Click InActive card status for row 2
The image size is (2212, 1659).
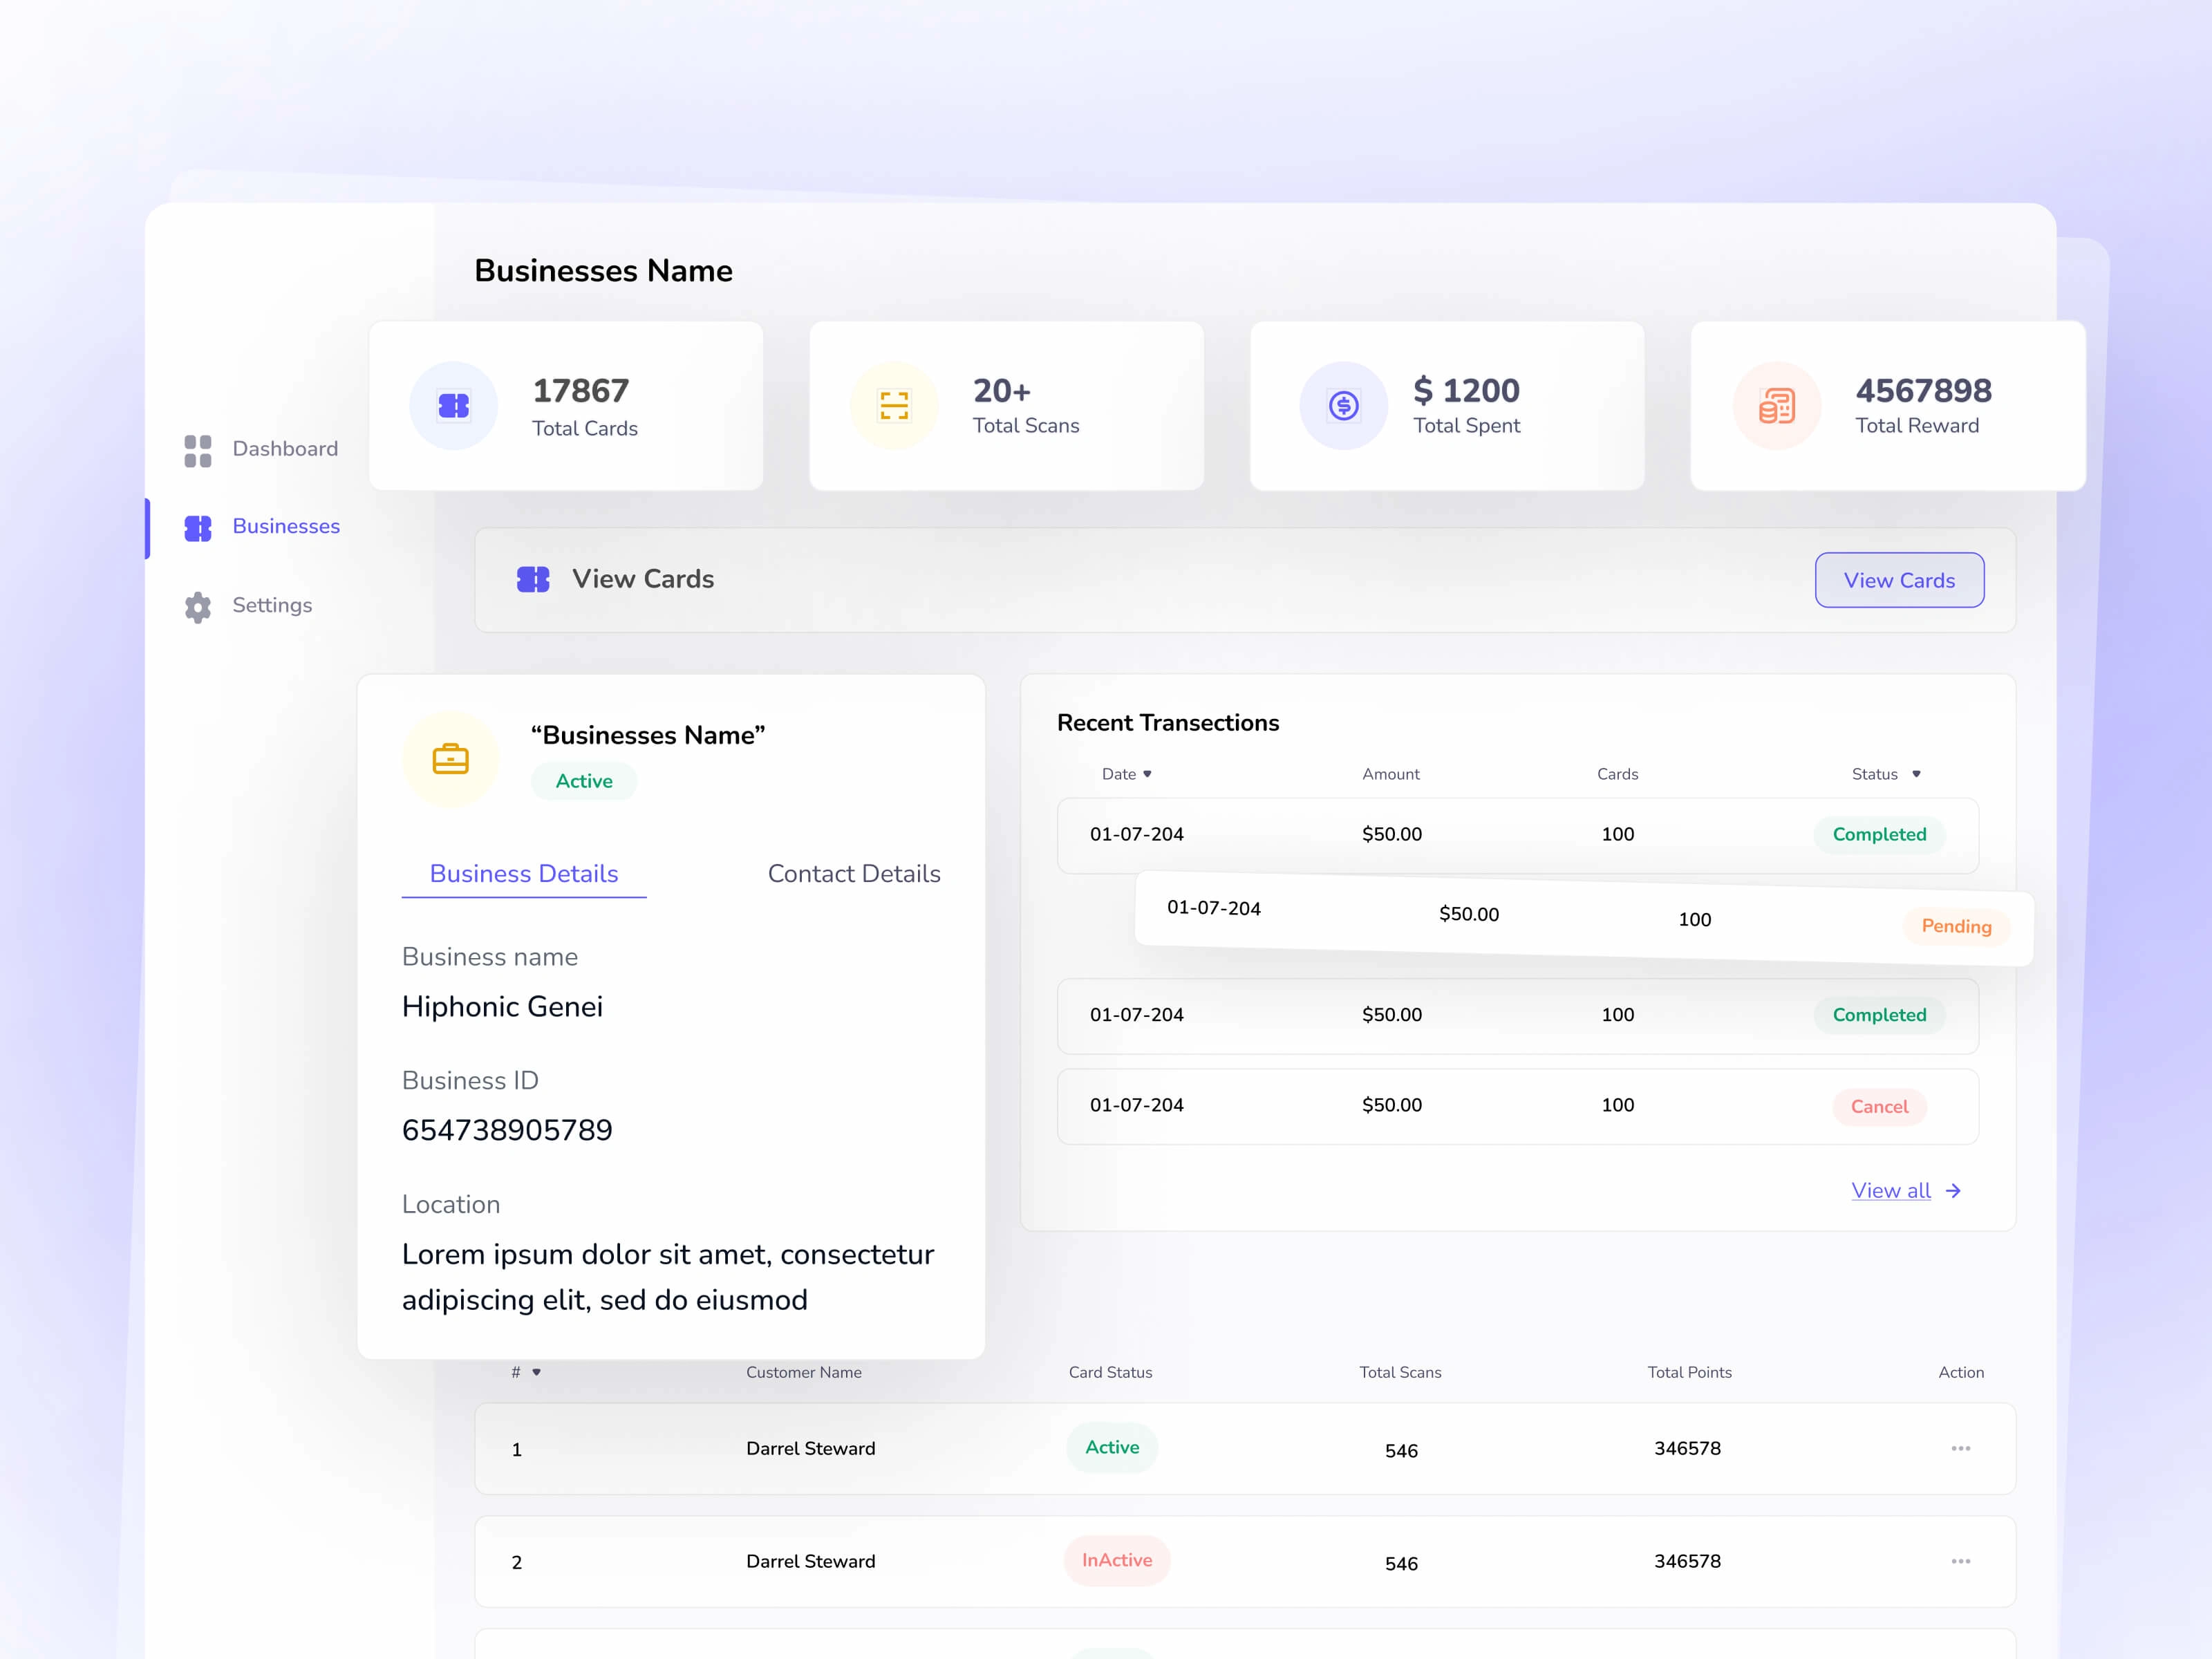tap(1117, 1560)
